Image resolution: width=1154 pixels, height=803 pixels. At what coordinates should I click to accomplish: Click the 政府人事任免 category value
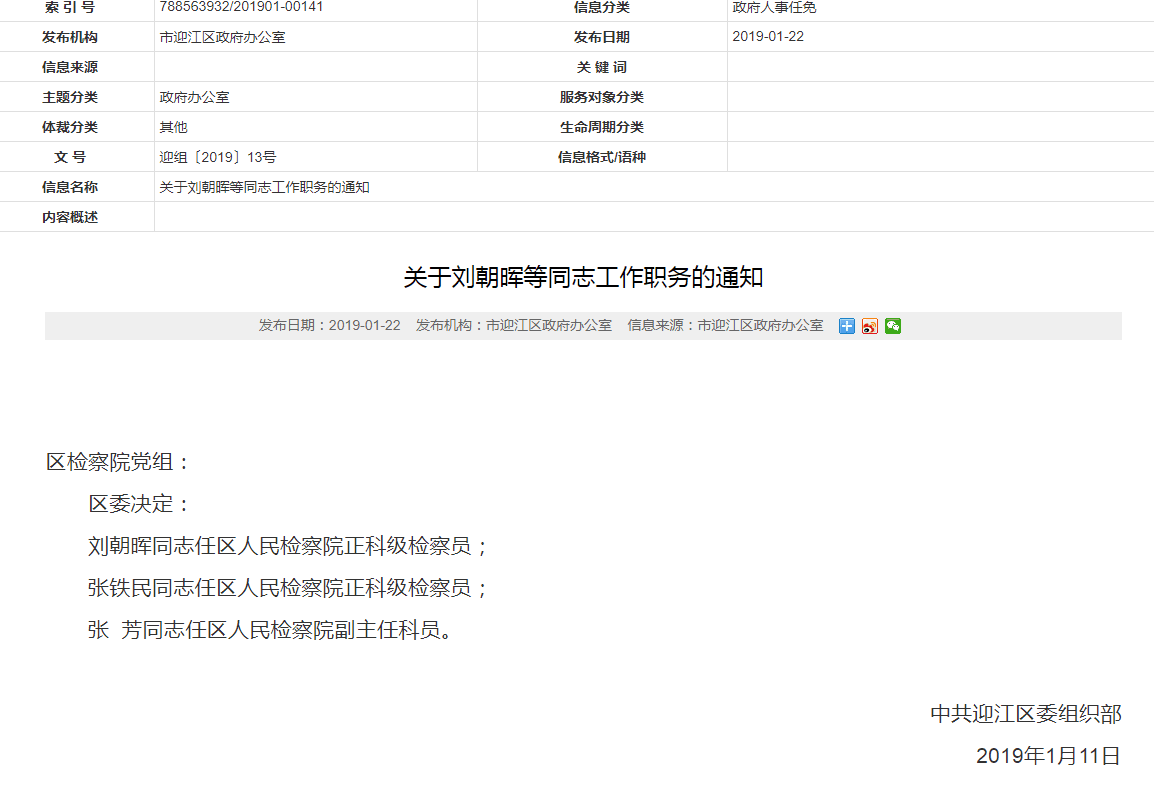(x=774, y=7)
